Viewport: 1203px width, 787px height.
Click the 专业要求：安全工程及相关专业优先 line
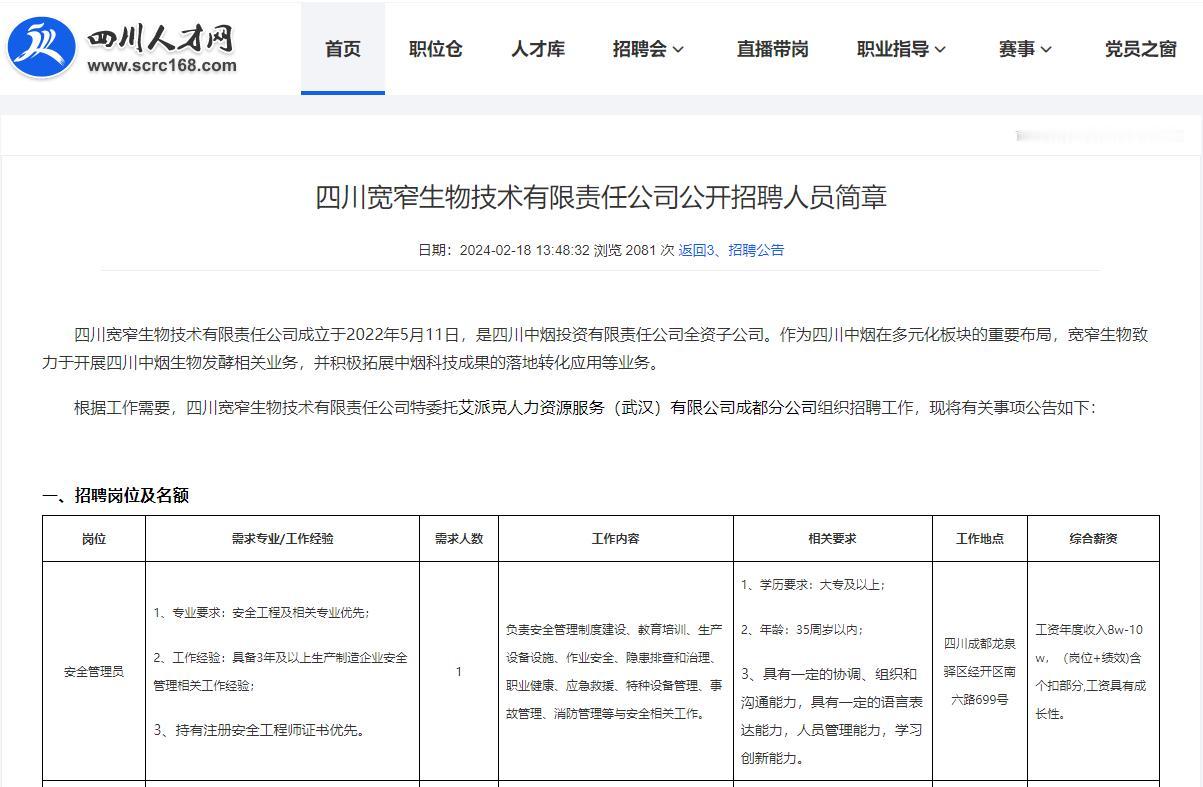(261, 612)
